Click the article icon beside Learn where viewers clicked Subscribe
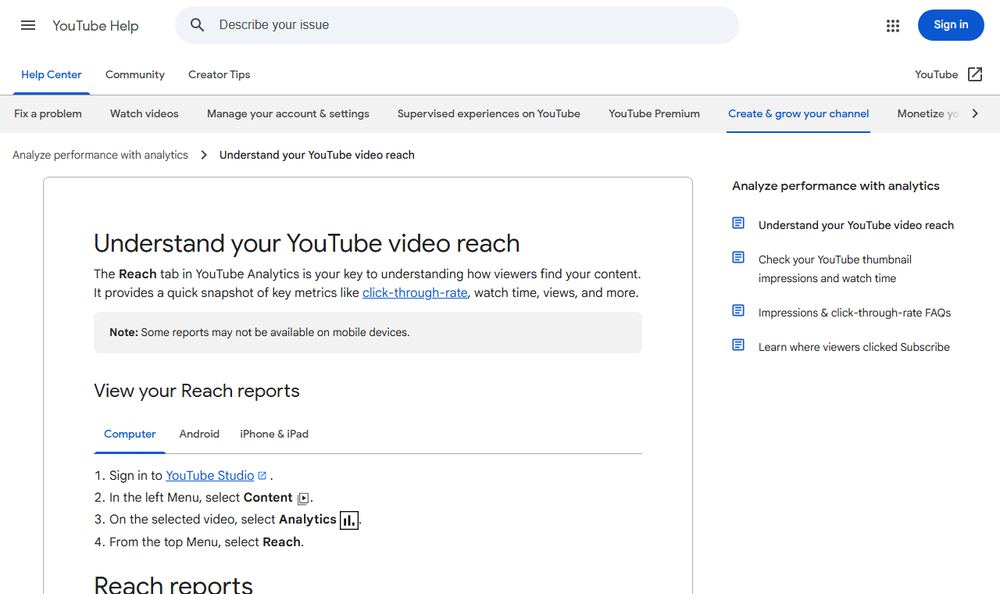 tap(738, 345)
